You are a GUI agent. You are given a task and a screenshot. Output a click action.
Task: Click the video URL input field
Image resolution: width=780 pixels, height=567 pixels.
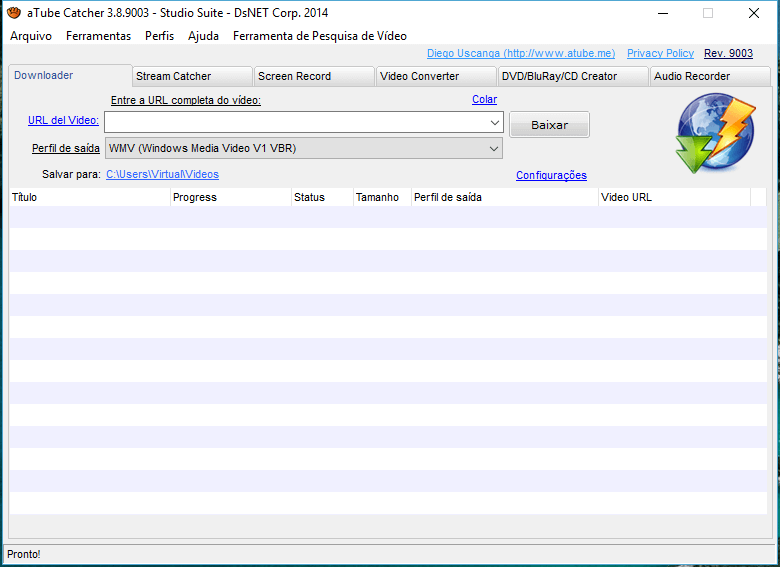(296, 122)
